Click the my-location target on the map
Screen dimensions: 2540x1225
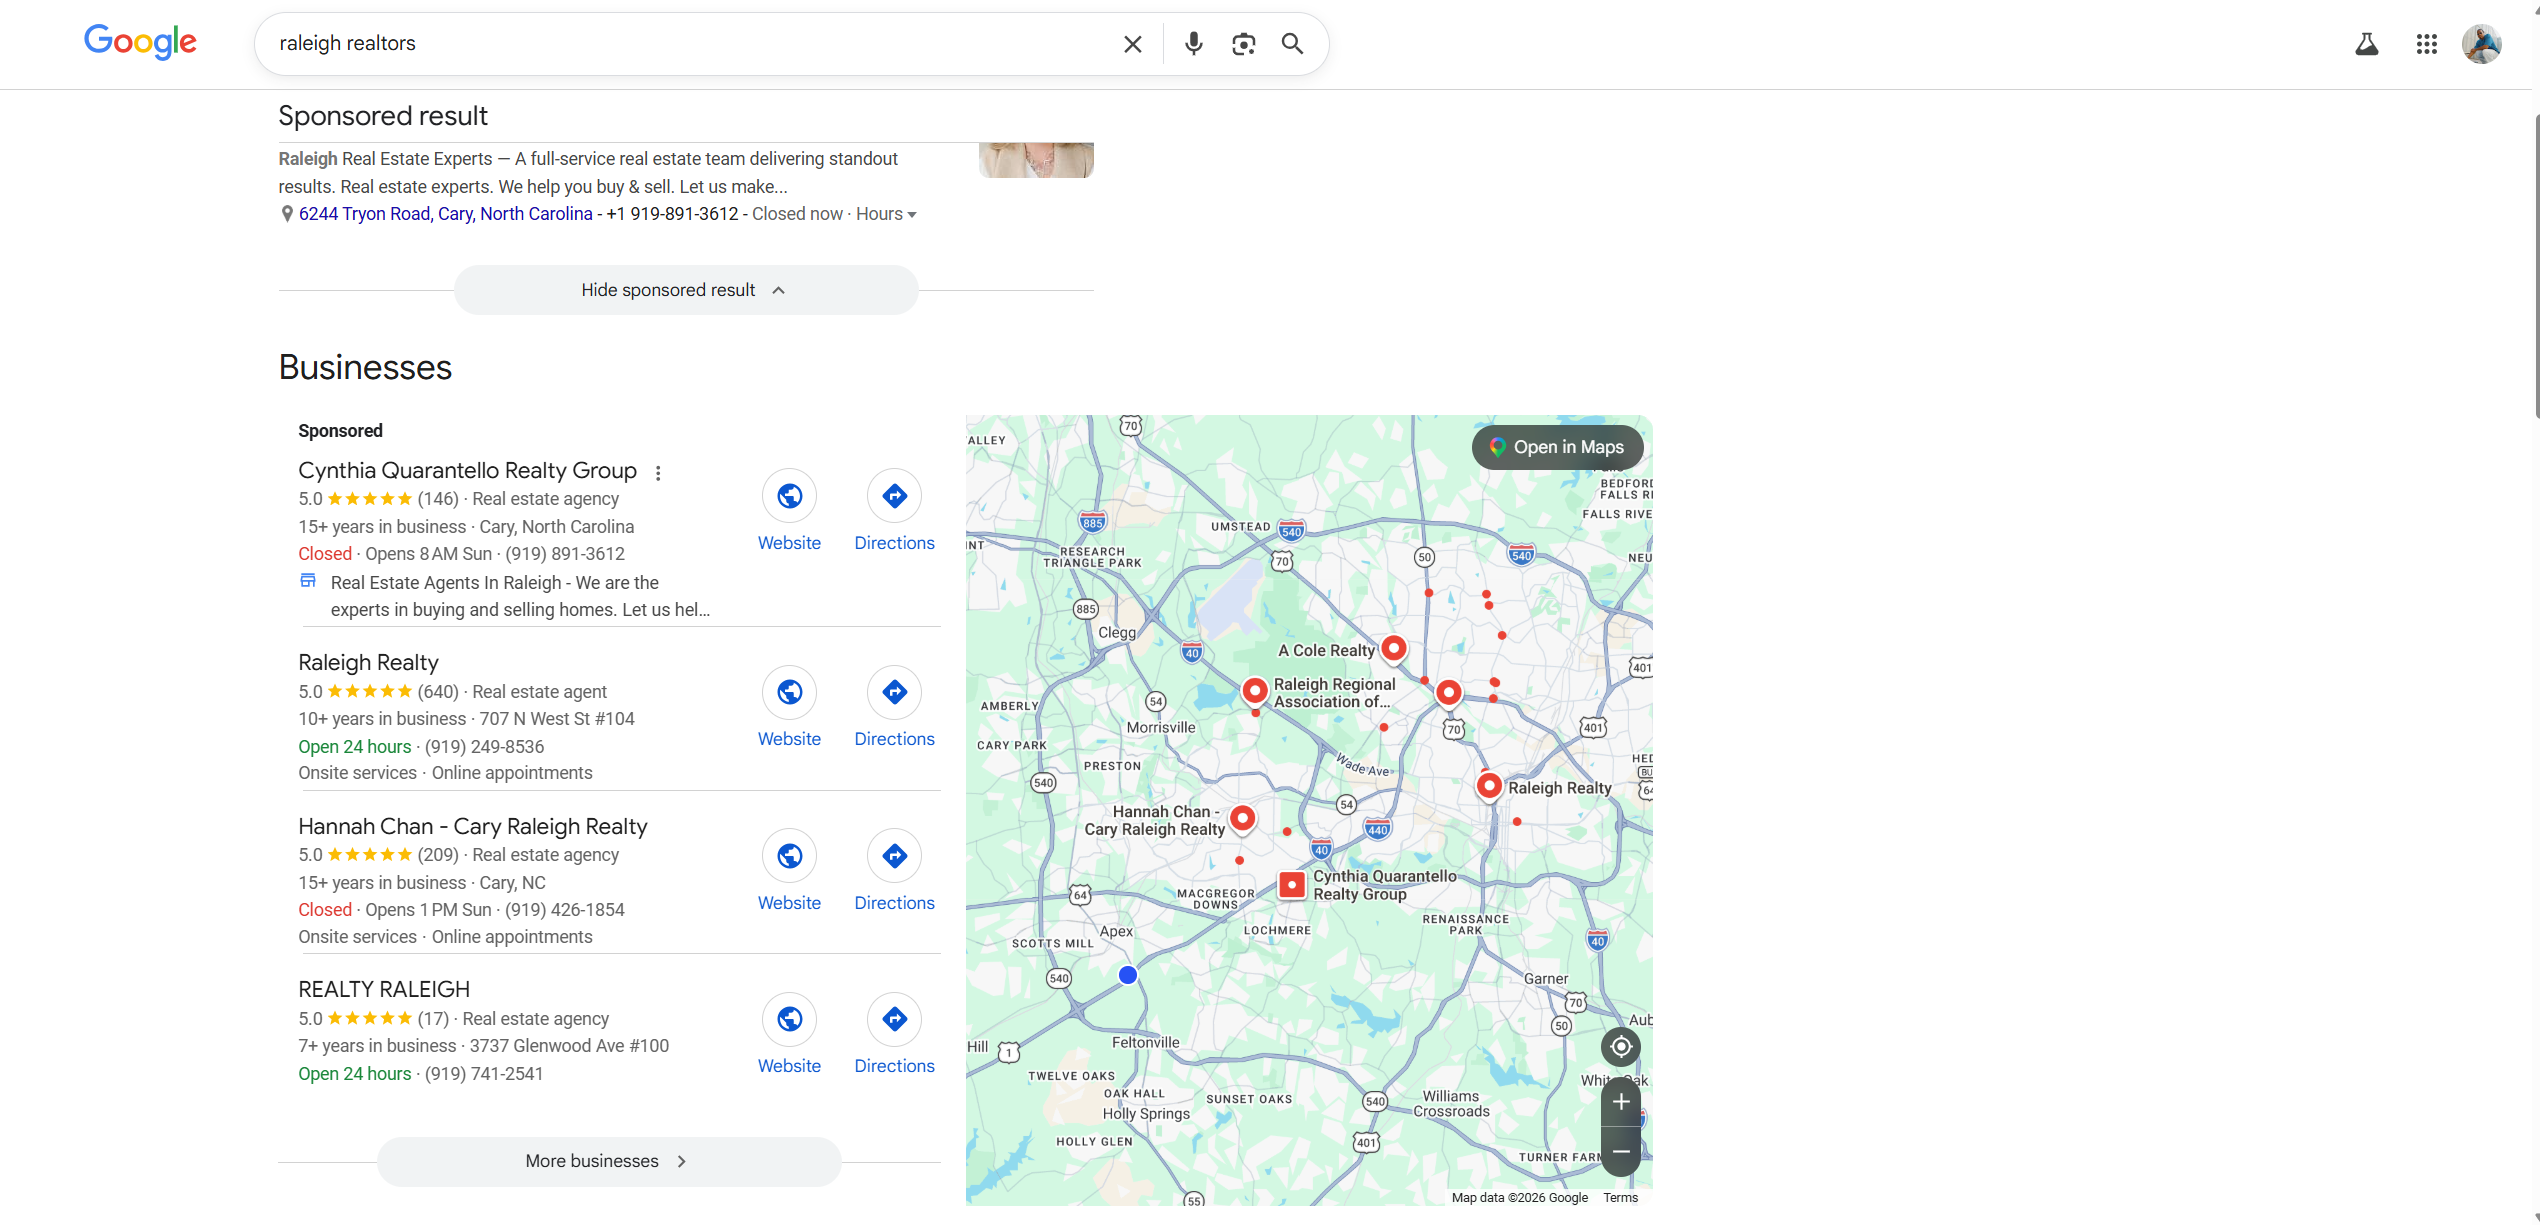click(x=1621, y=1047)
